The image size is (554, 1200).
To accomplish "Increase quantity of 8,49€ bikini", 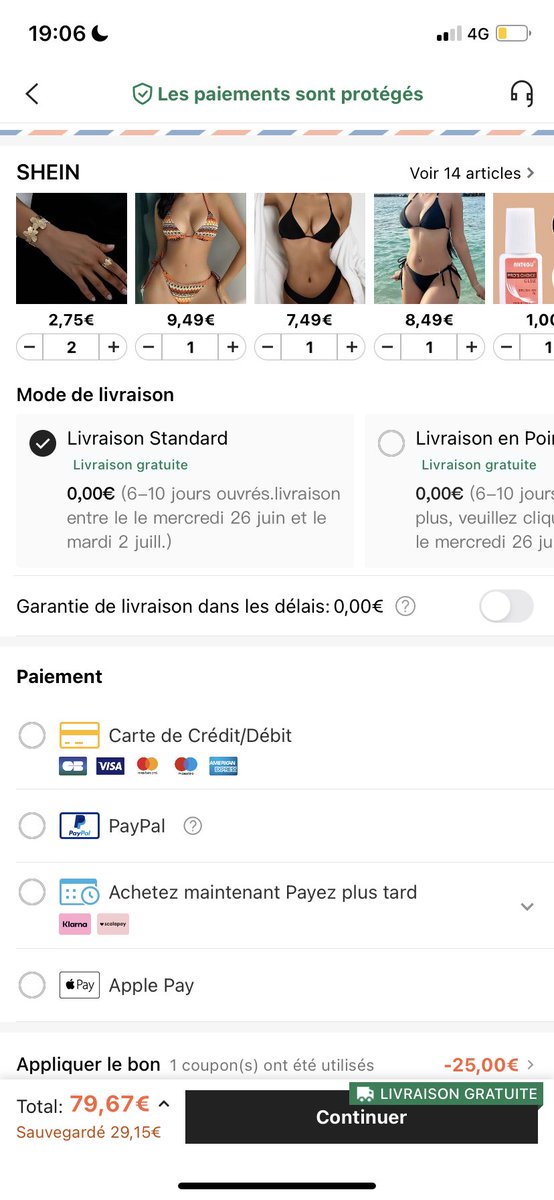I will [471, 347].
